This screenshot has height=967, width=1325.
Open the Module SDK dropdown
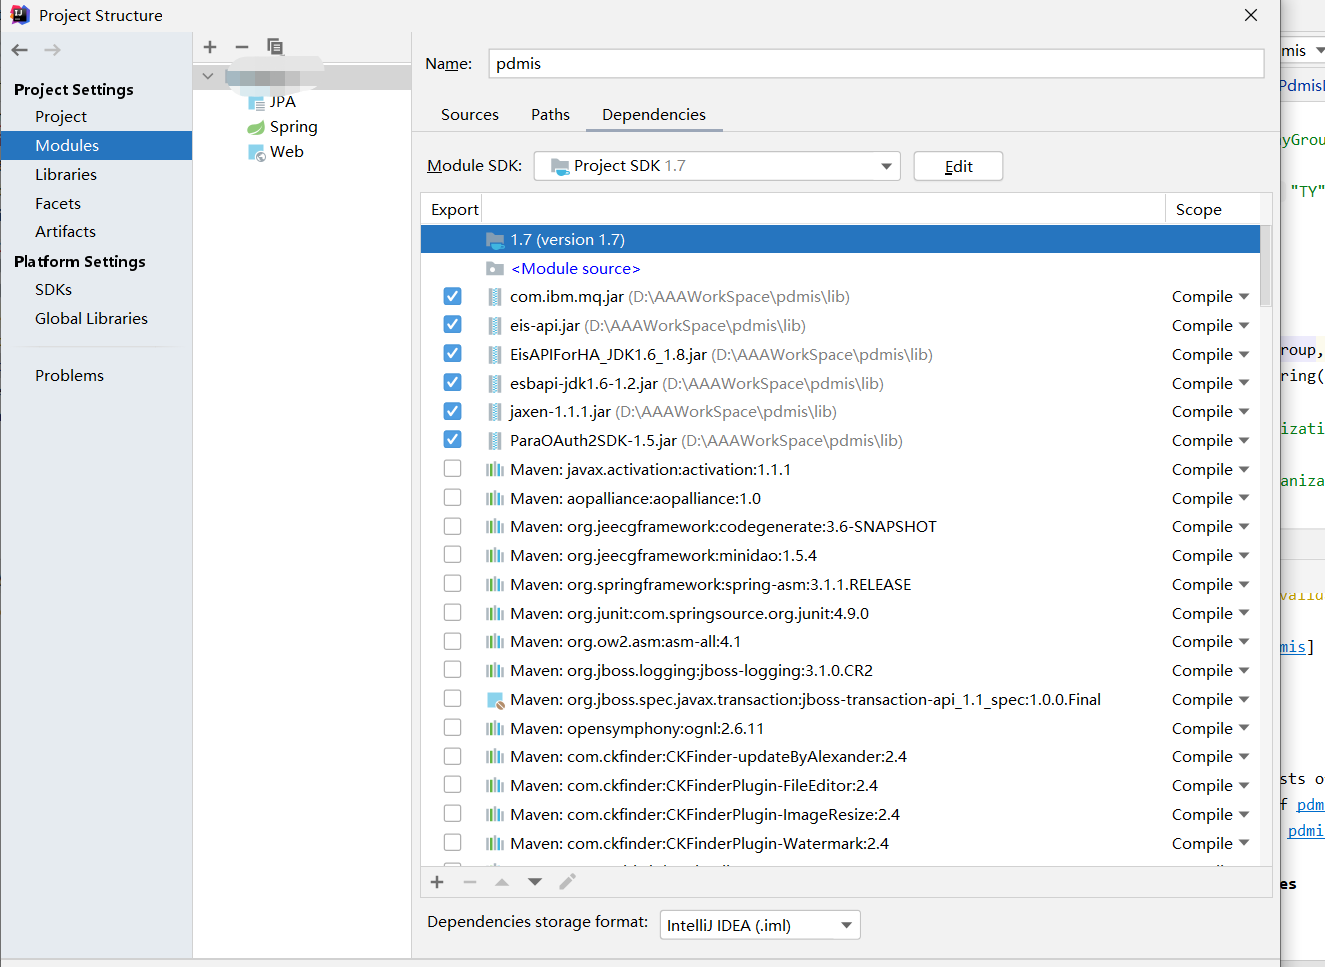[717, 166]
